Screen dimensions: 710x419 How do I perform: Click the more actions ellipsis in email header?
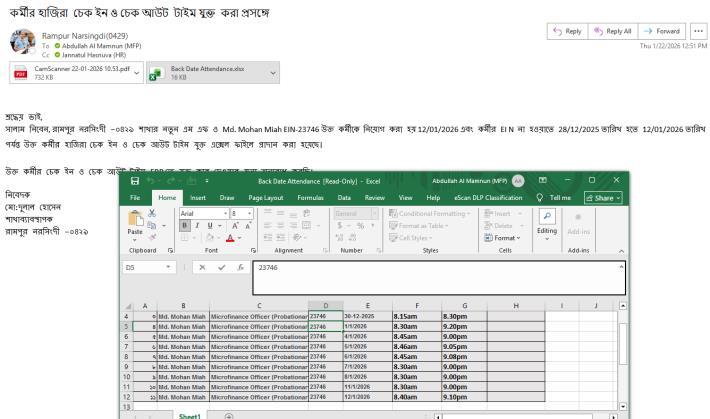pyautogui.click(x=698, y=31)
